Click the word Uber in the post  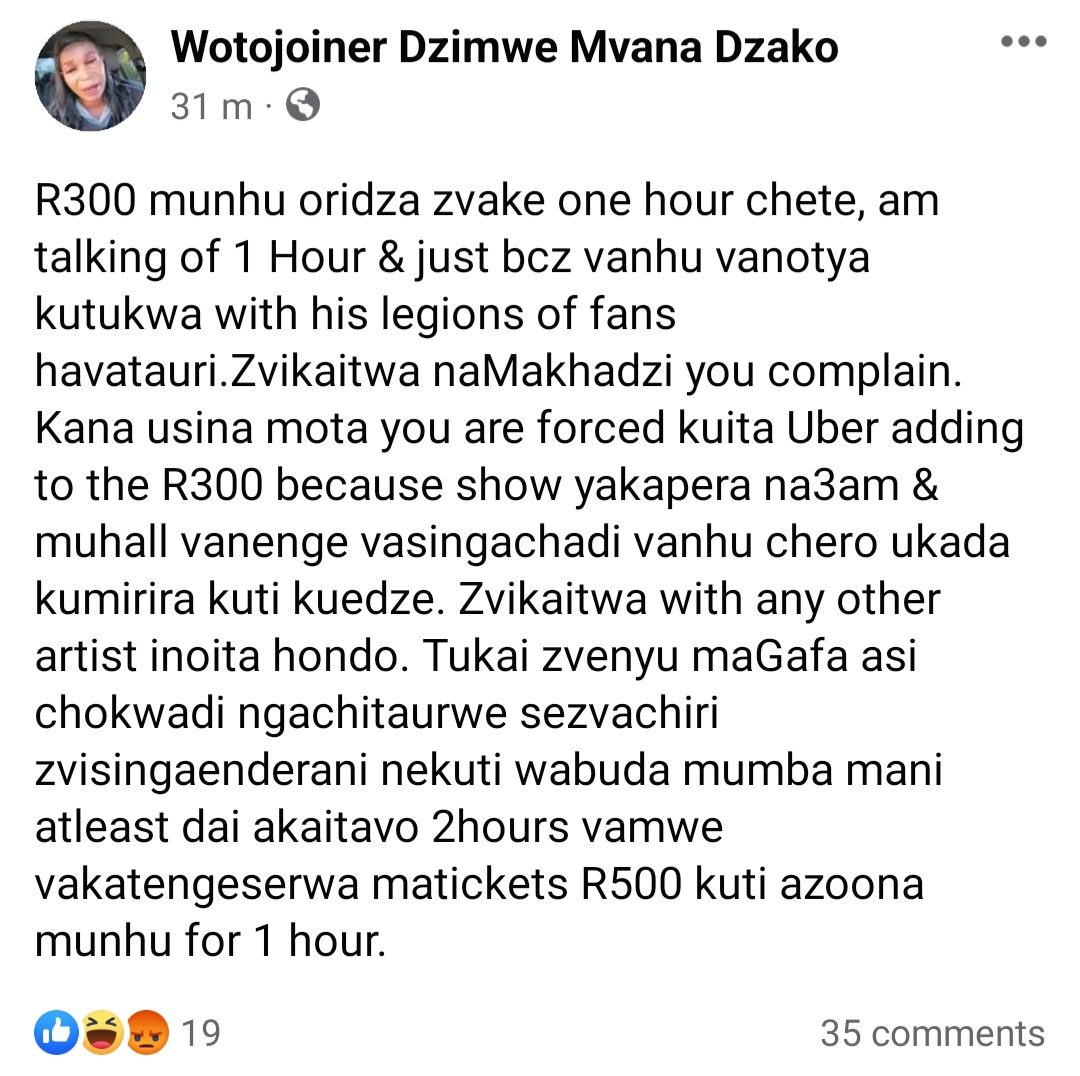(x=832, y=428)
